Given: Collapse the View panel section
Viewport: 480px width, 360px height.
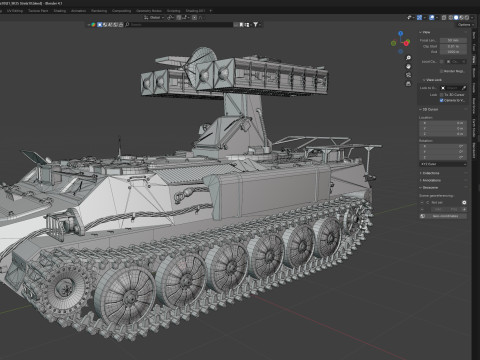Looking at the screenshot, I should (425, 32).
